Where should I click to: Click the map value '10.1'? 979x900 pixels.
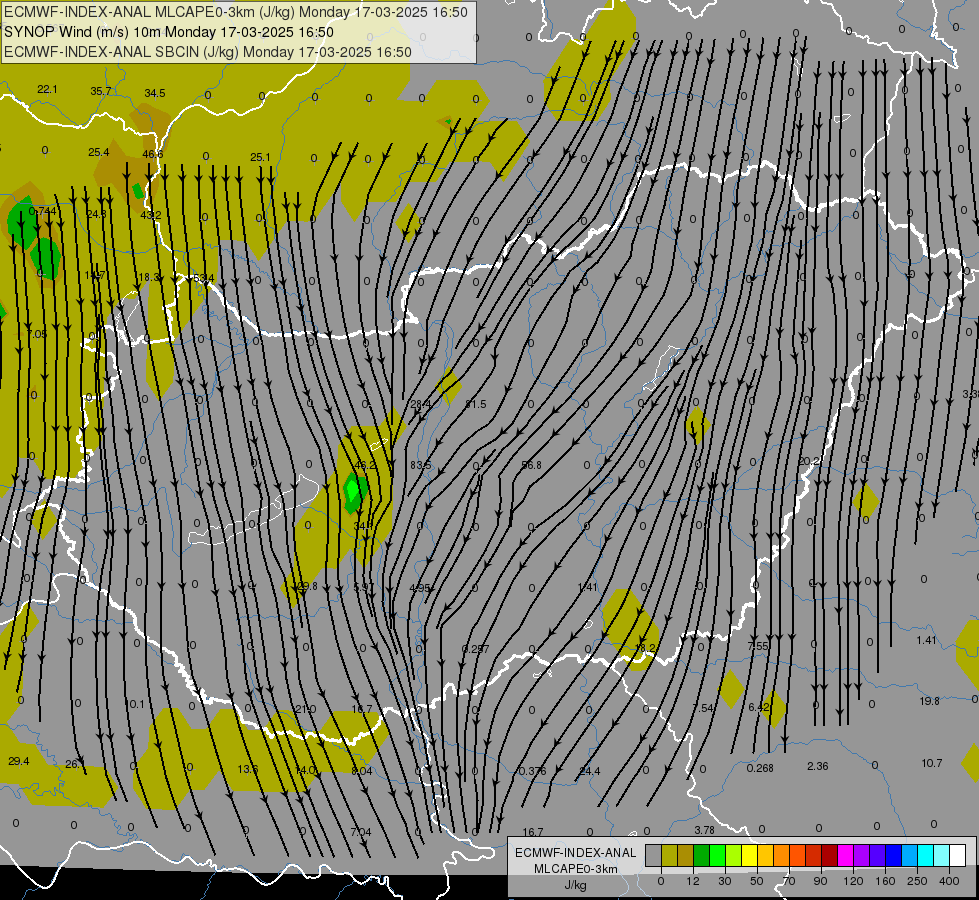click(135, 704)
